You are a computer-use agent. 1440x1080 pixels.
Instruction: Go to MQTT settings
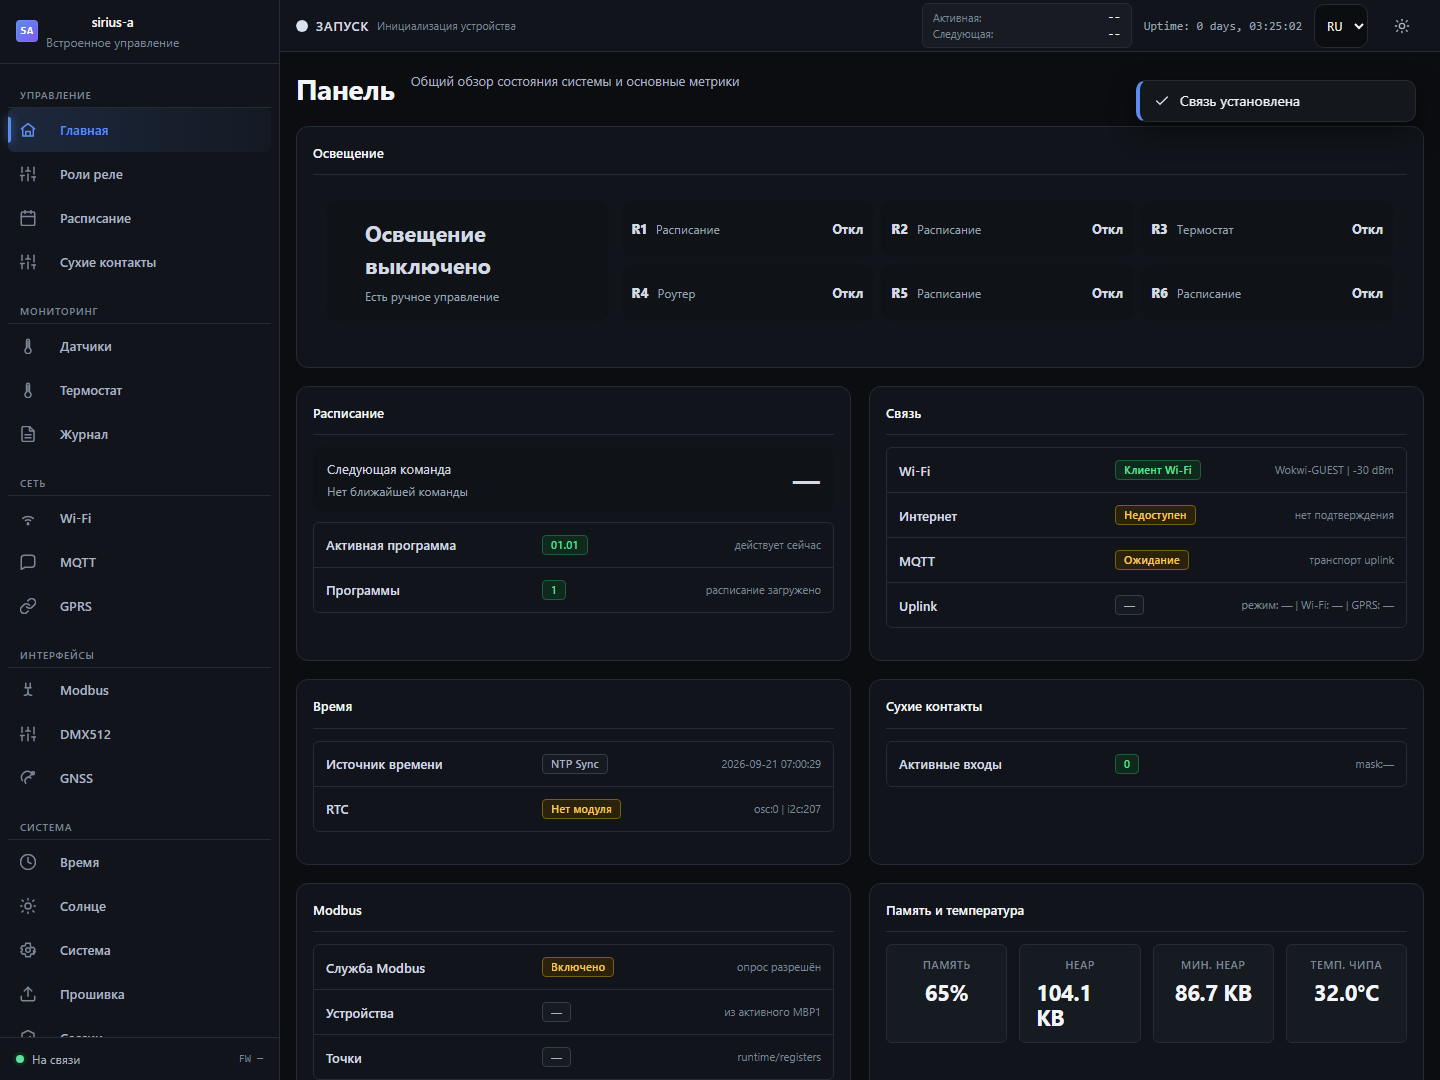[x=139, y=562]
